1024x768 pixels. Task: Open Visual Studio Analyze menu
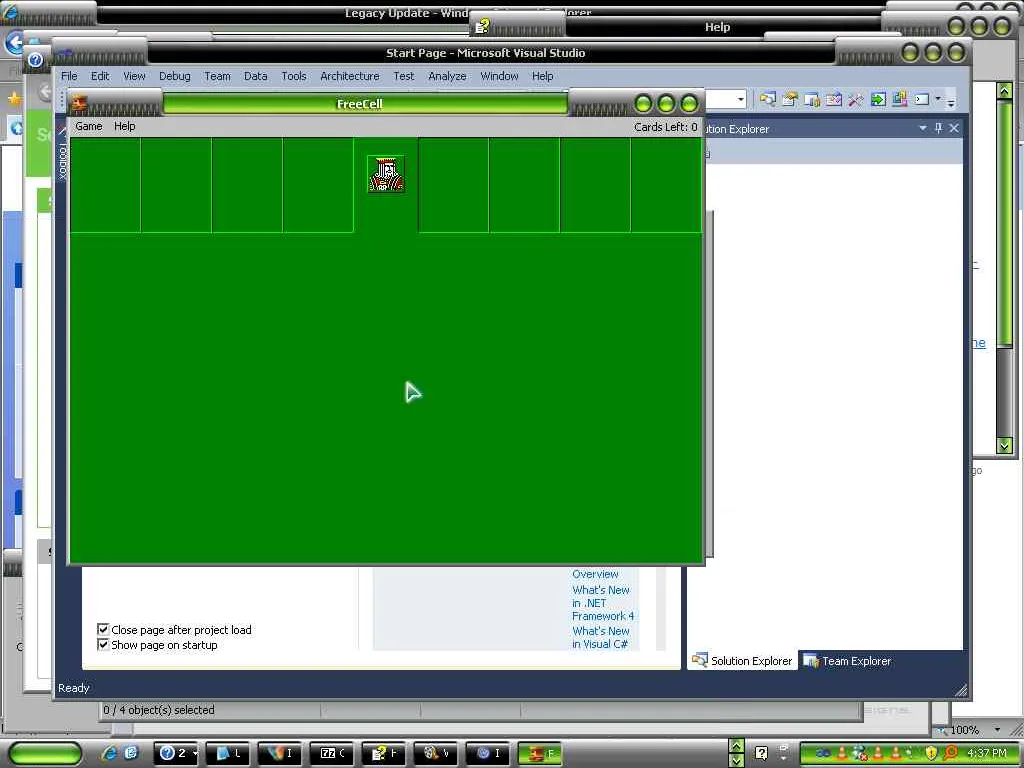coord(447,76)
